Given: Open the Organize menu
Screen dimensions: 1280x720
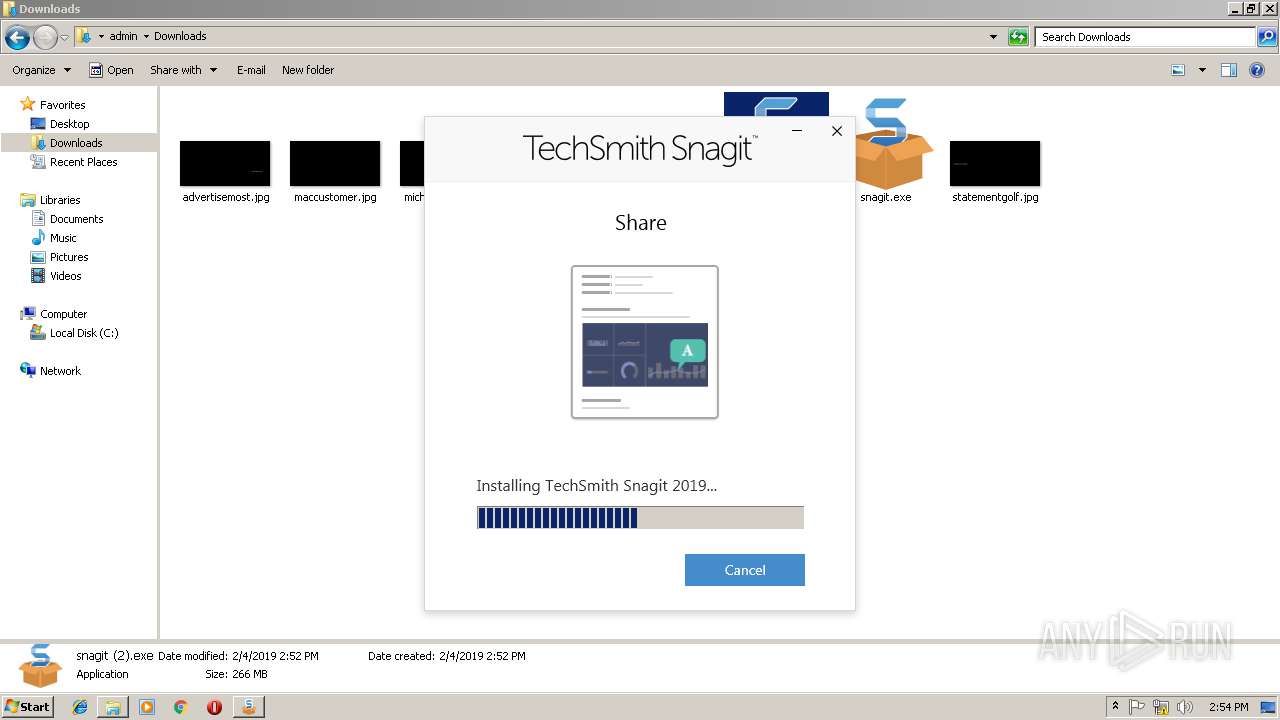Looking at the screenshot, I should (x=41, y=70).
